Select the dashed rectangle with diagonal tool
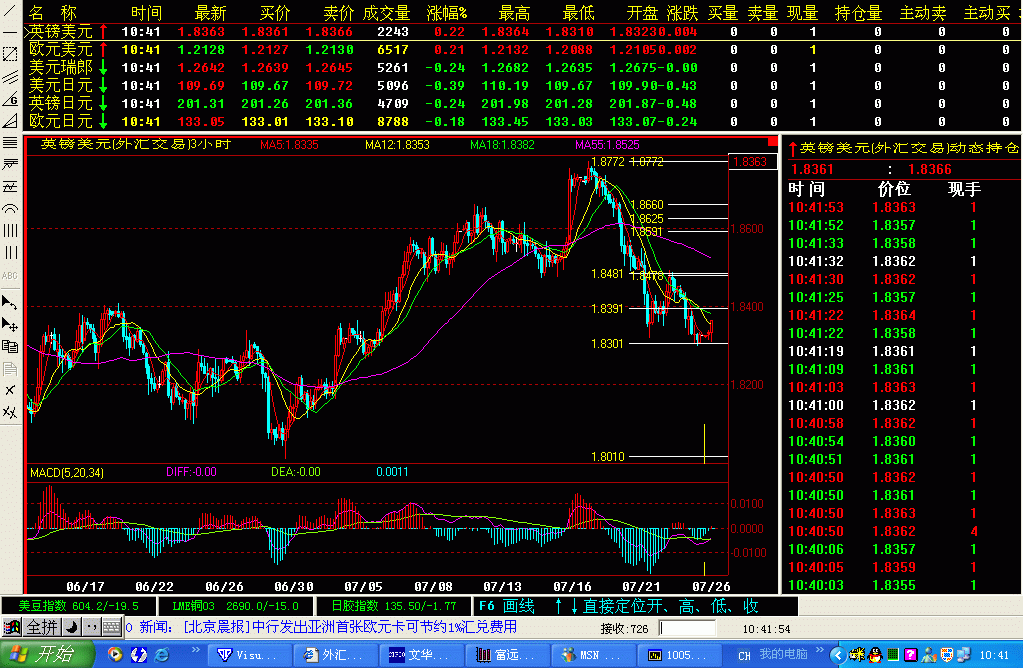1023x668 pixels. 10,54
